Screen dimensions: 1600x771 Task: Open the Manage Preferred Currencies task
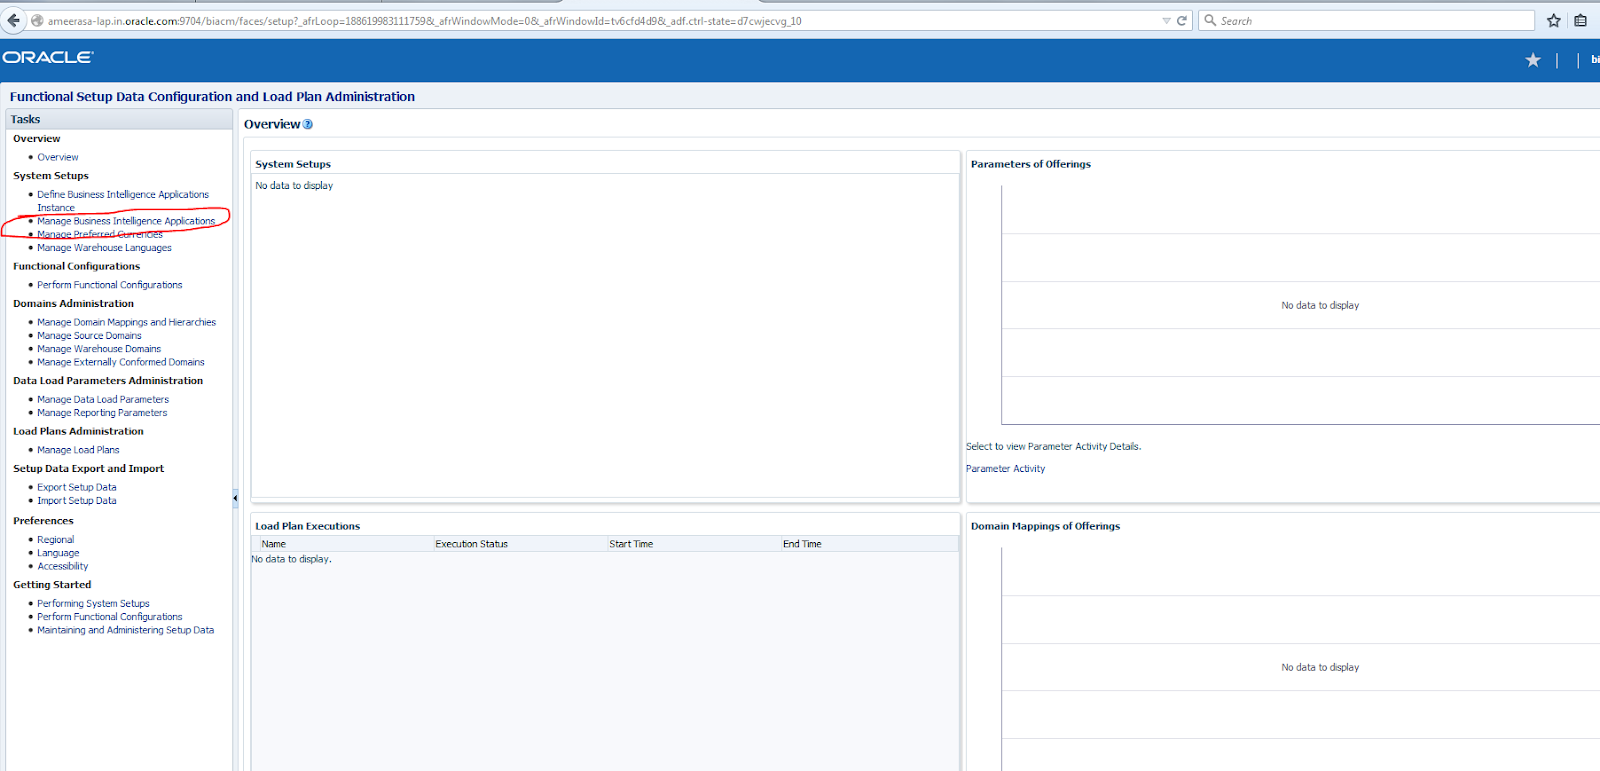coord(100,234)
